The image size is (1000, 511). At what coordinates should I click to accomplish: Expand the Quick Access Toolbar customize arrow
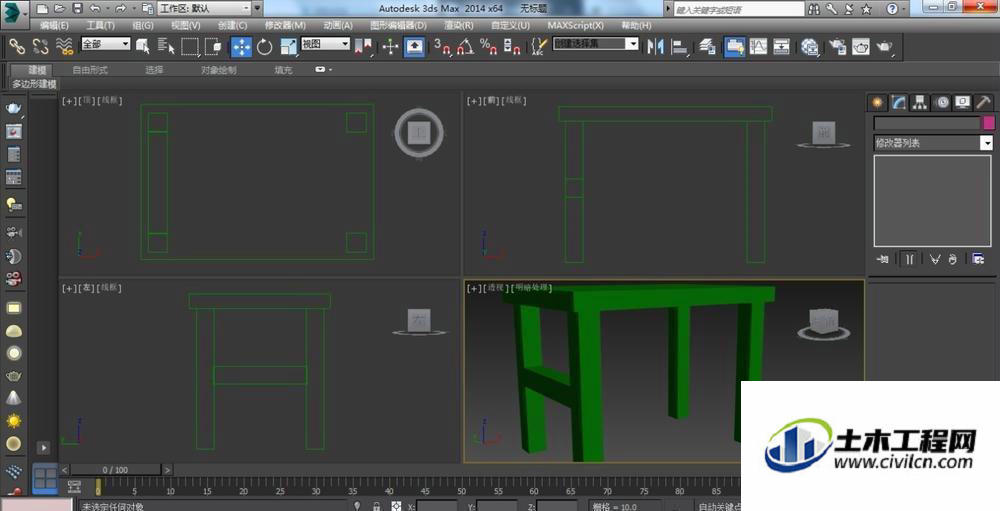(x=258, y=8)
